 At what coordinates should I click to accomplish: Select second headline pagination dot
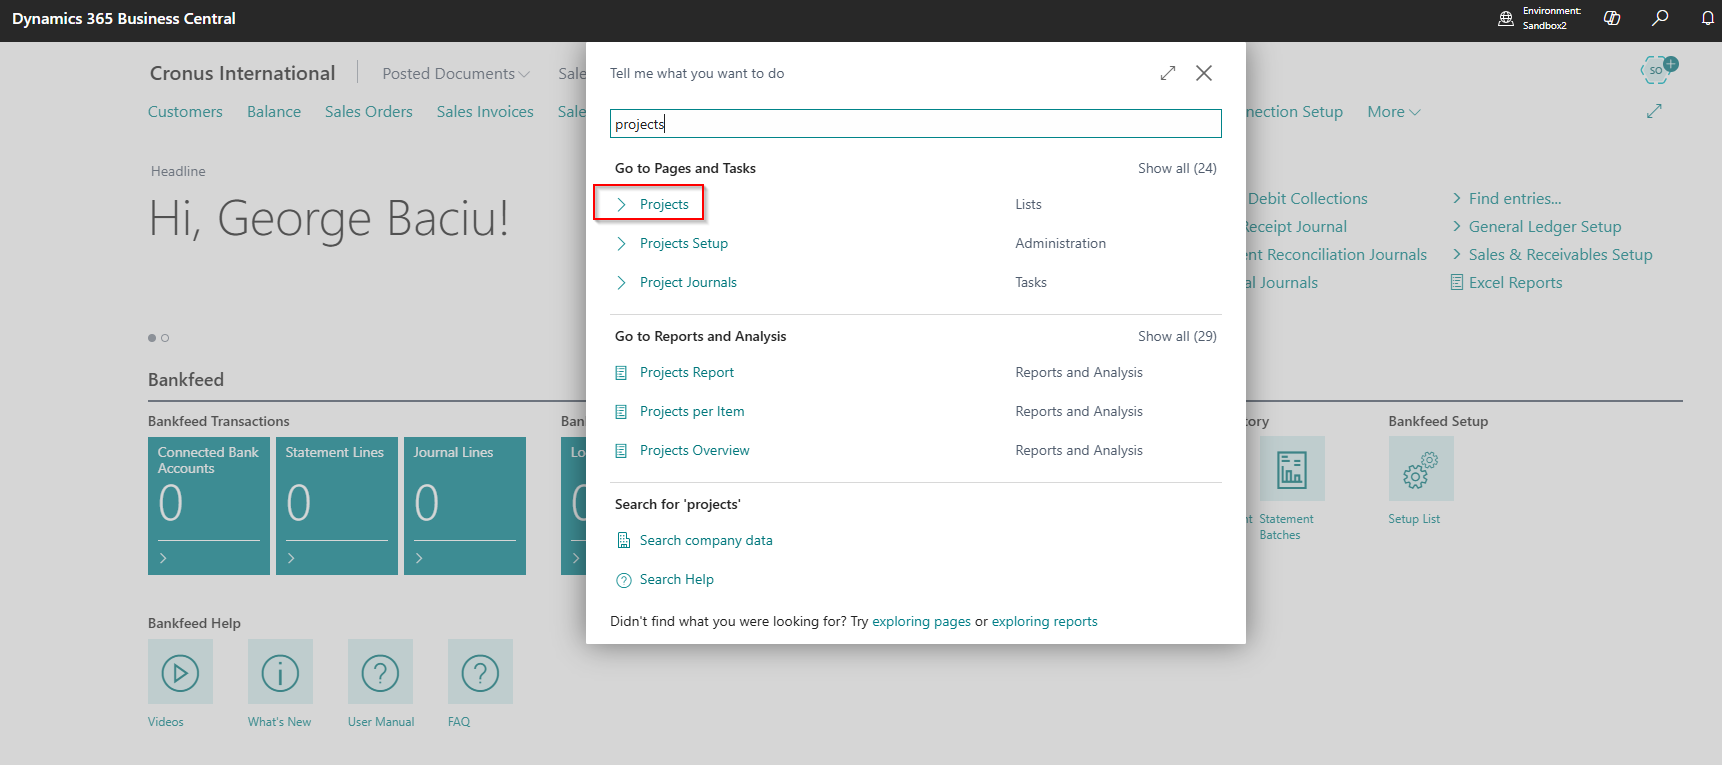click(x=165, y=338)
